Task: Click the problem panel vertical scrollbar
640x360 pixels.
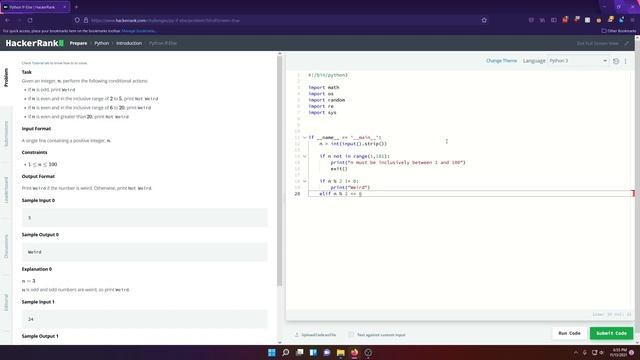Action: (x=280, y=171)
